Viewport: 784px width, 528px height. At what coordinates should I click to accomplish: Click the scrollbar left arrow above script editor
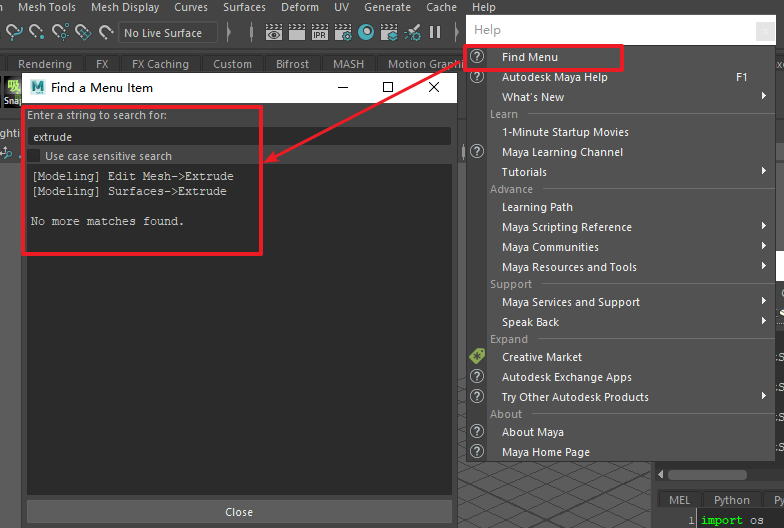[x=661, y=474]
